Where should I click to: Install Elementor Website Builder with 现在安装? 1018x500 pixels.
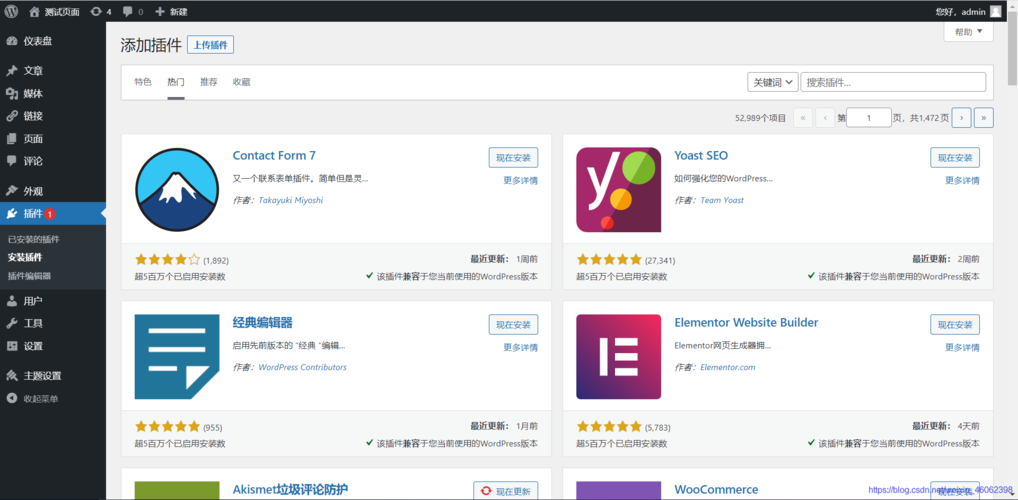click(x=955, y=325)
